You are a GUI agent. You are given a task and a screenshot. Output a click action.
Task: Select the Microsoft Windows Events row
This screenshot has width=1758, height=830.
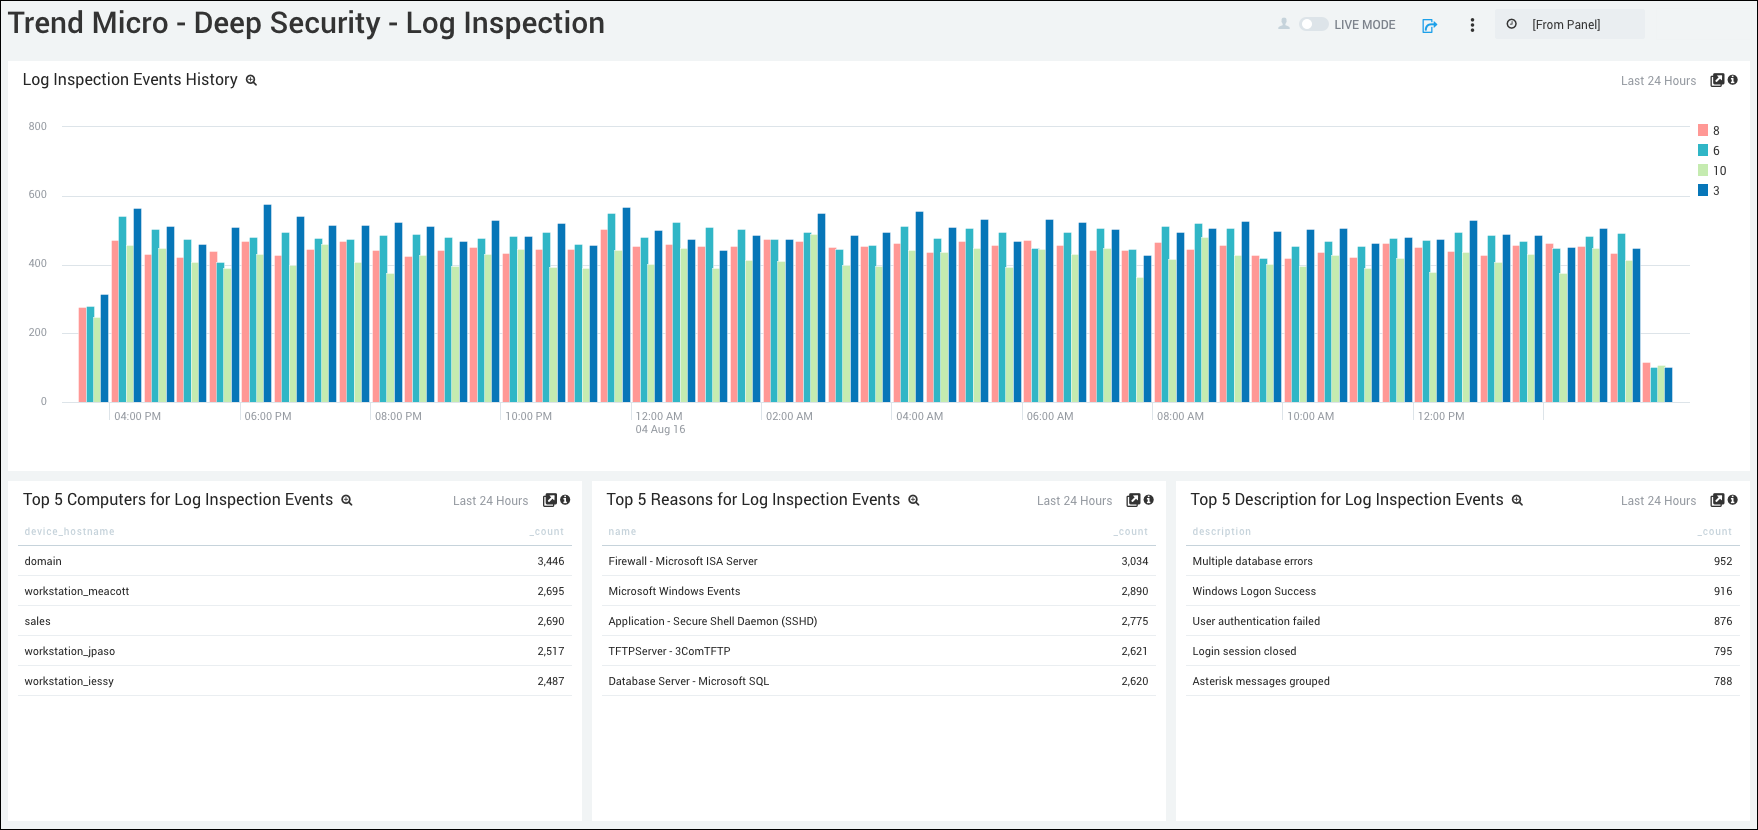click(x=877, y=591)
